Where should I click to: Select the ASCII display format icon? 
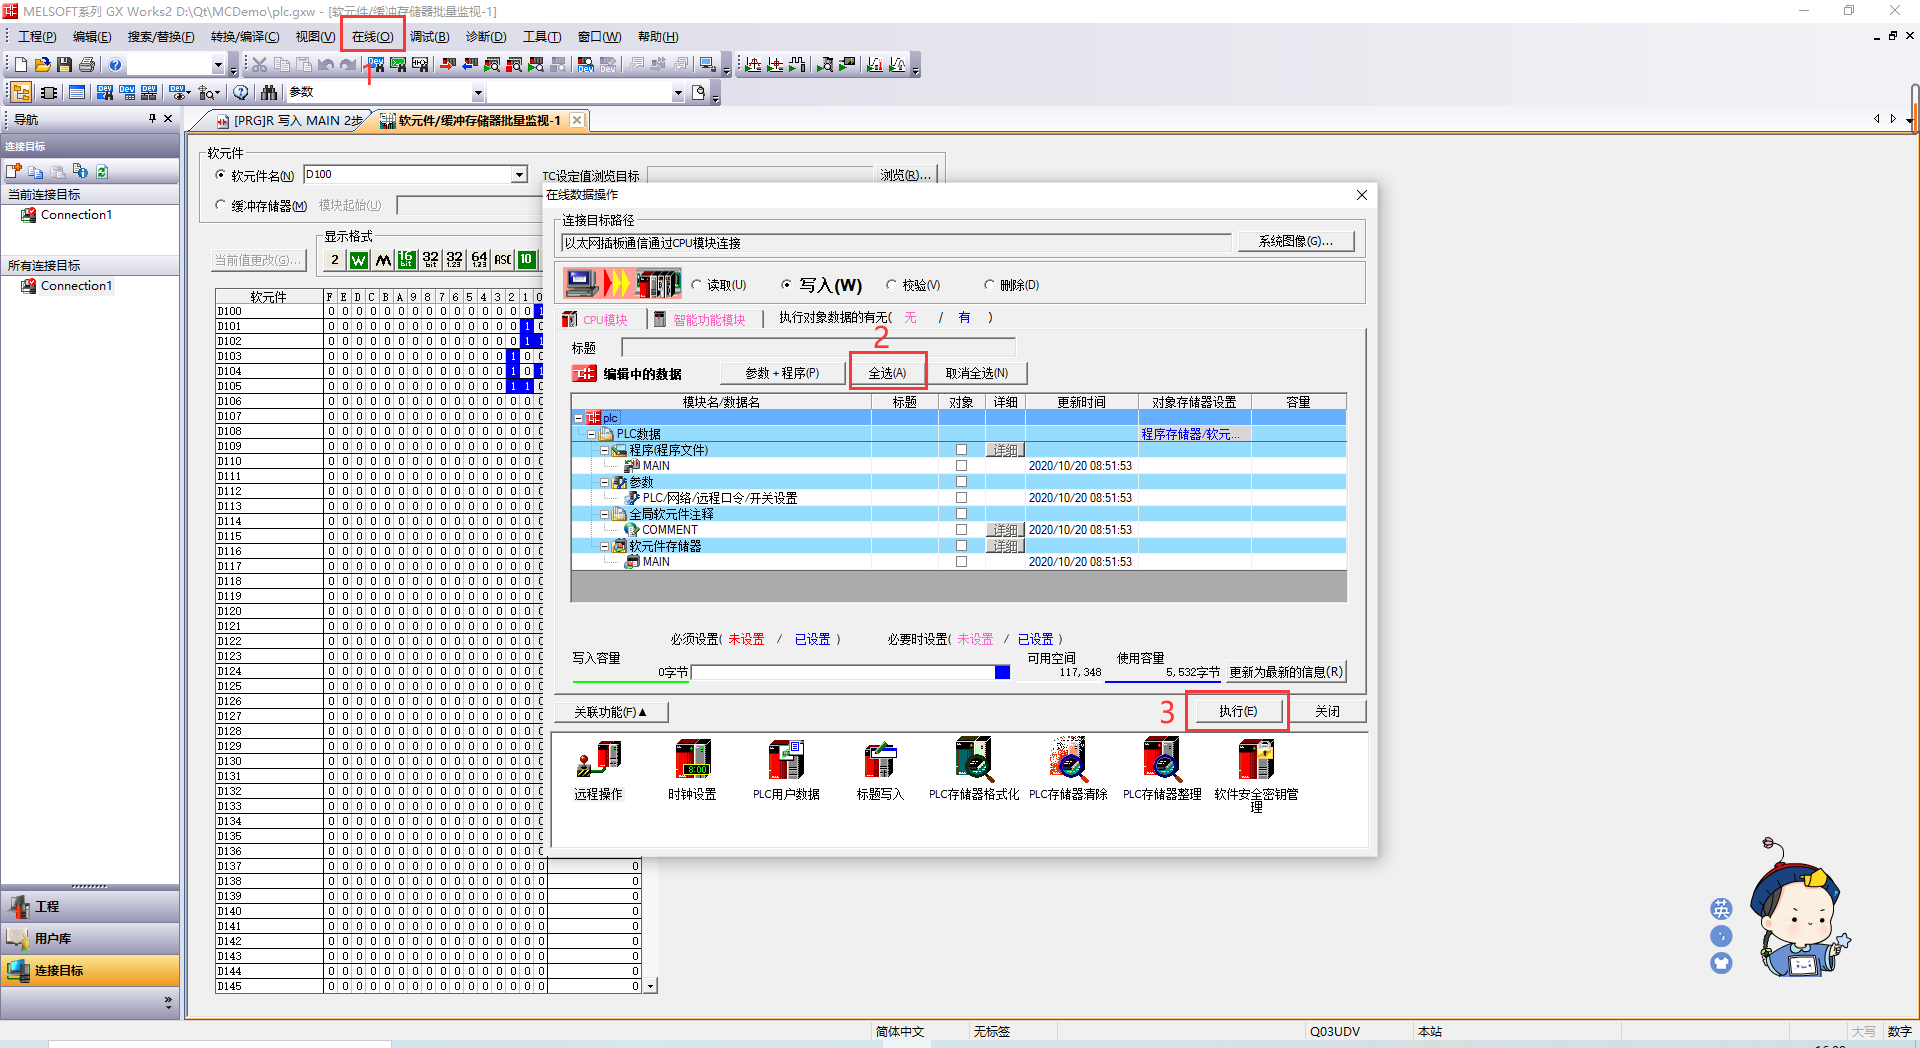[502, 259]
